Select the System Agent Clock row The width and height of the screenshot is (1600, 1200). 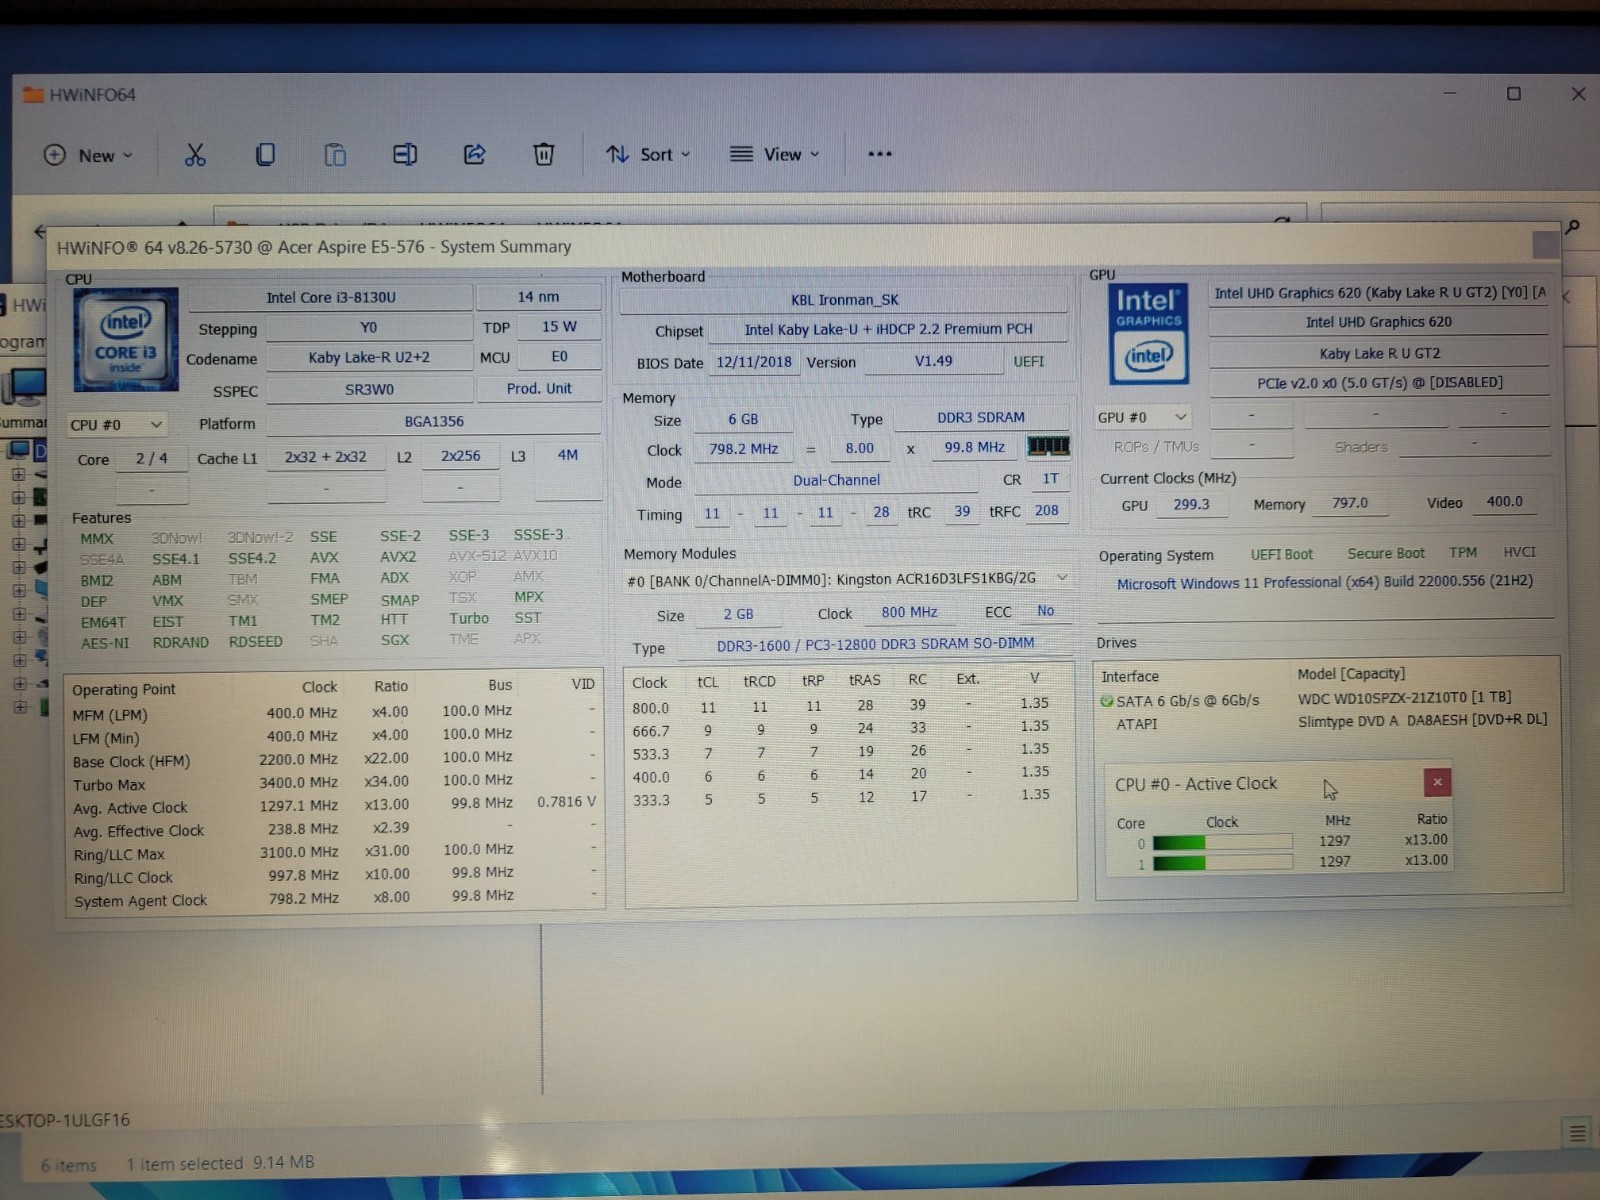[x=334, y=900]
